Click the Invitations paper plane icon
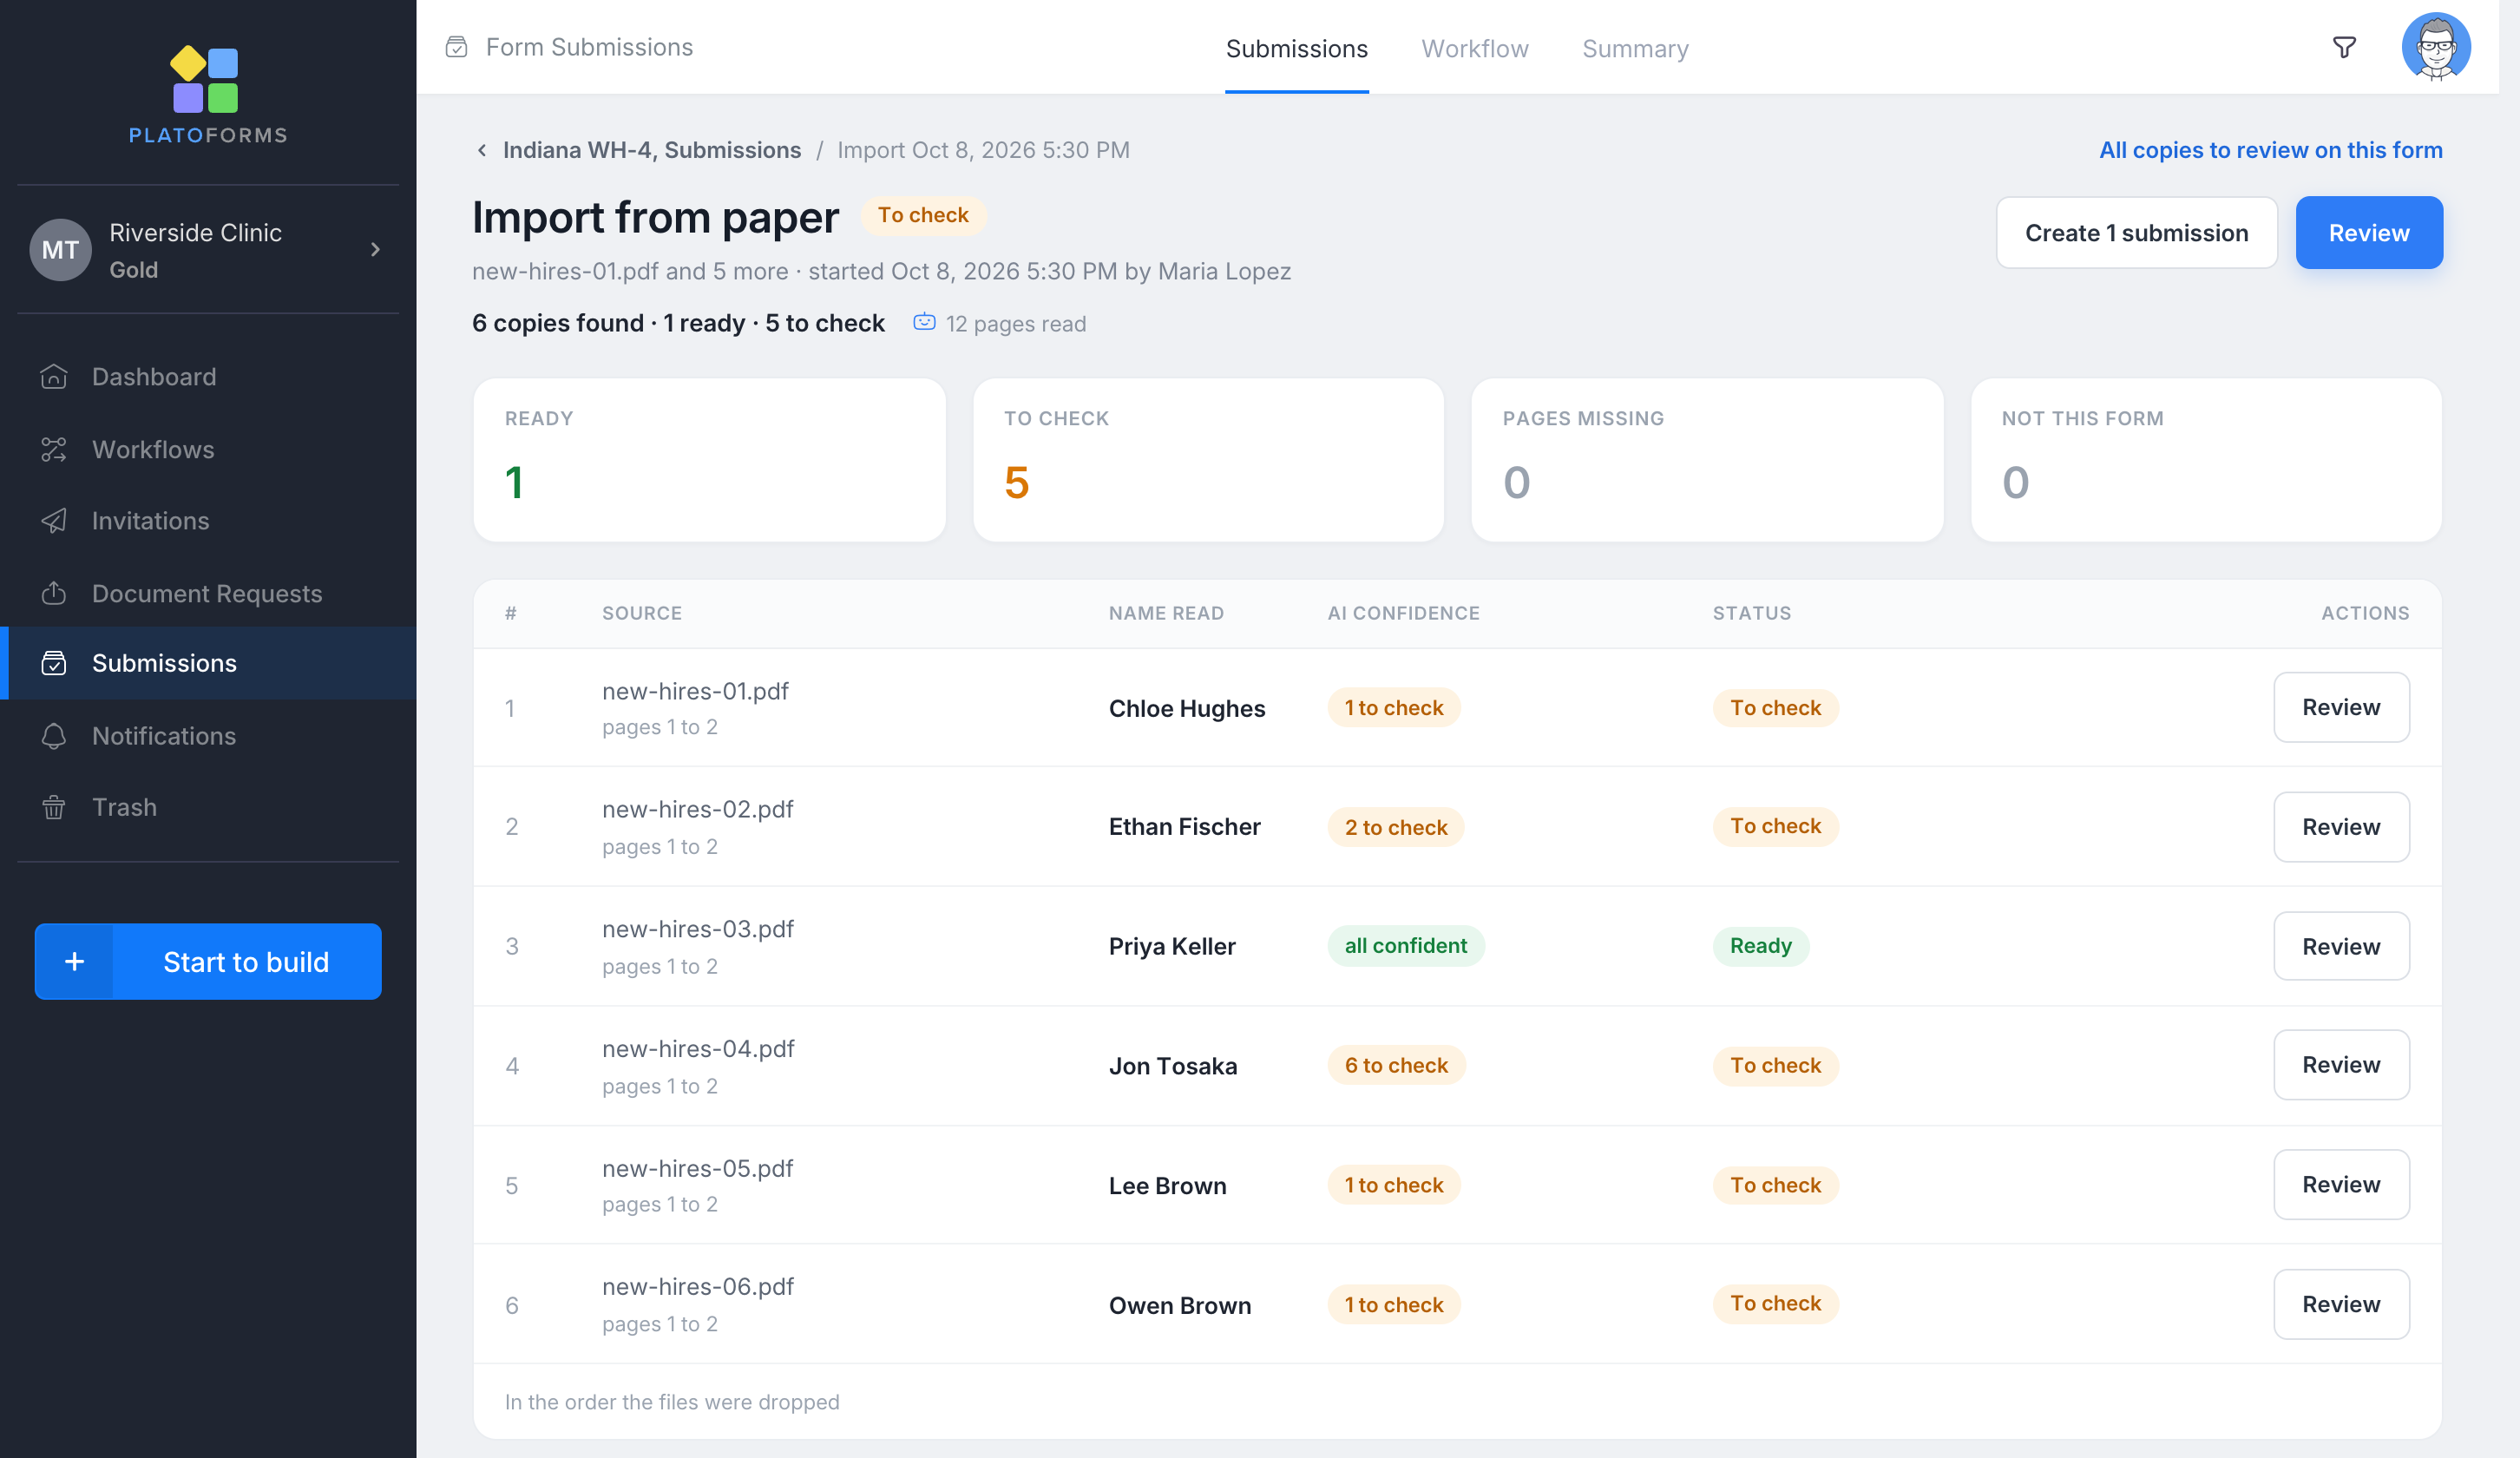 click(54, 521)
